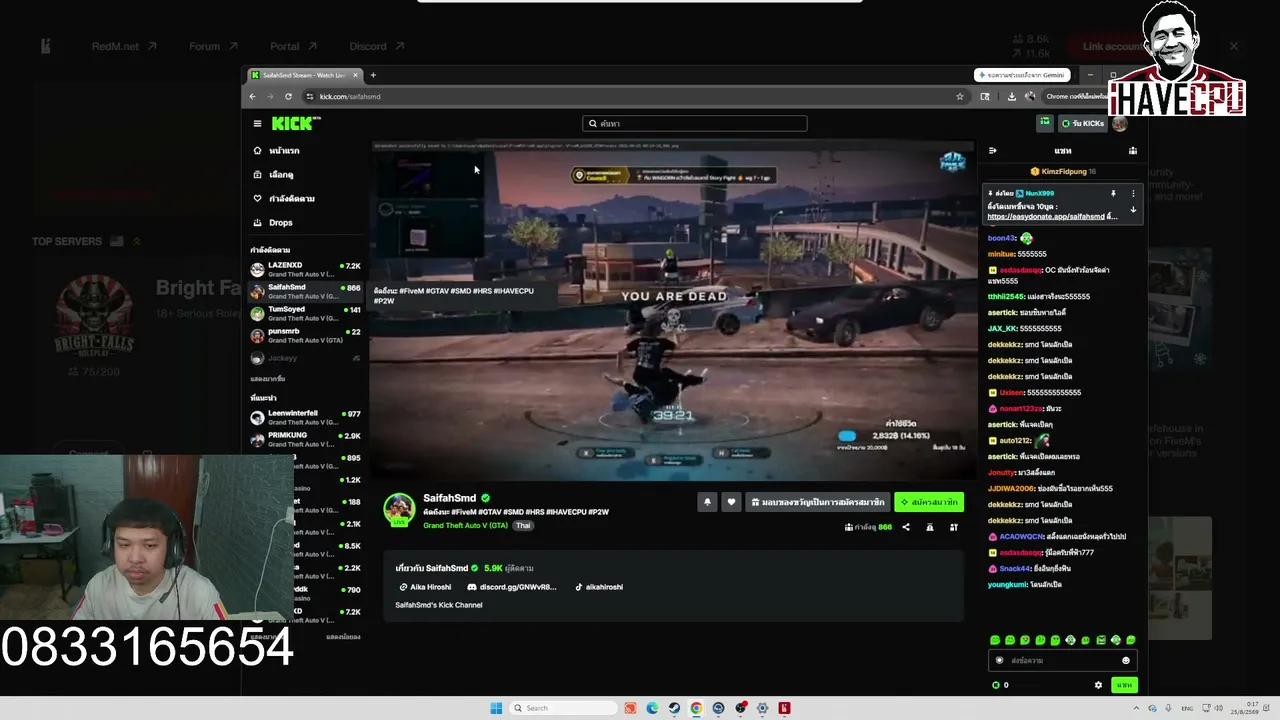Follow SaifahSmd with heart button
Screen dimensions: 1280x720
pyautogui.click(x=731, y=502)
